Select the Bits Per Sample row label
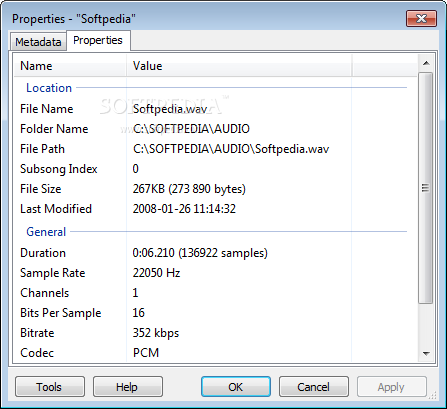Image resolution: width=447 pixels, height=409 pixels. tap(61, 313)
